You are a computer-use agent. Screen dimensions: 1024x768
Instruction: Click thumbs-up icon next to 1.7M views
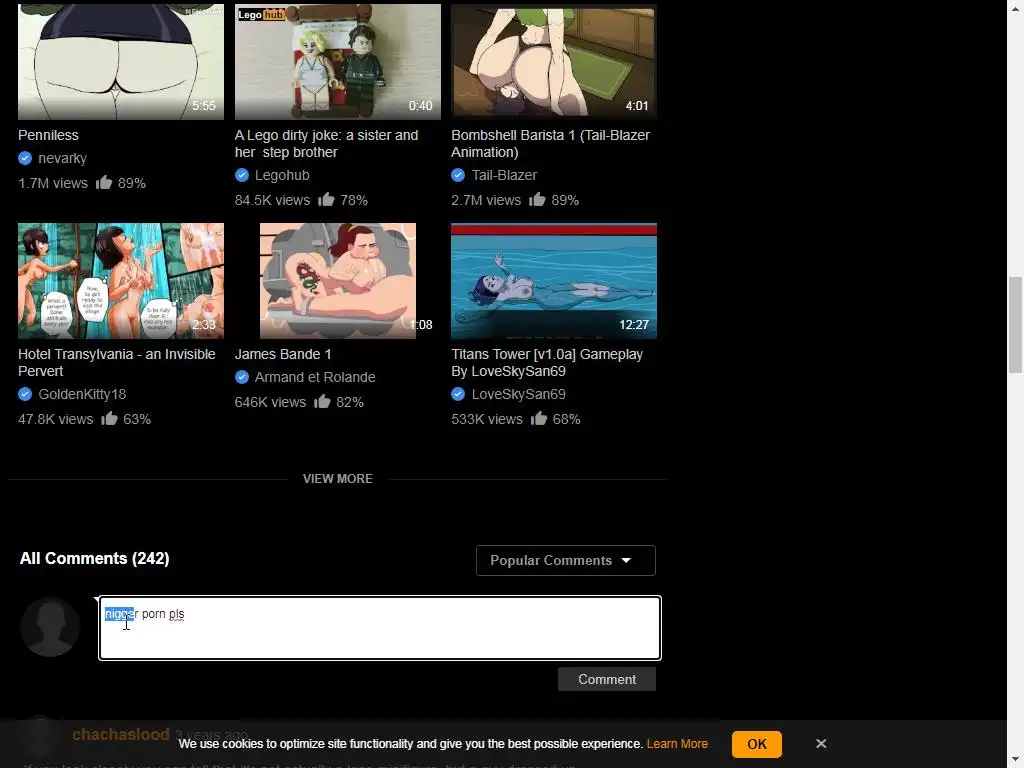click(104, 182)
